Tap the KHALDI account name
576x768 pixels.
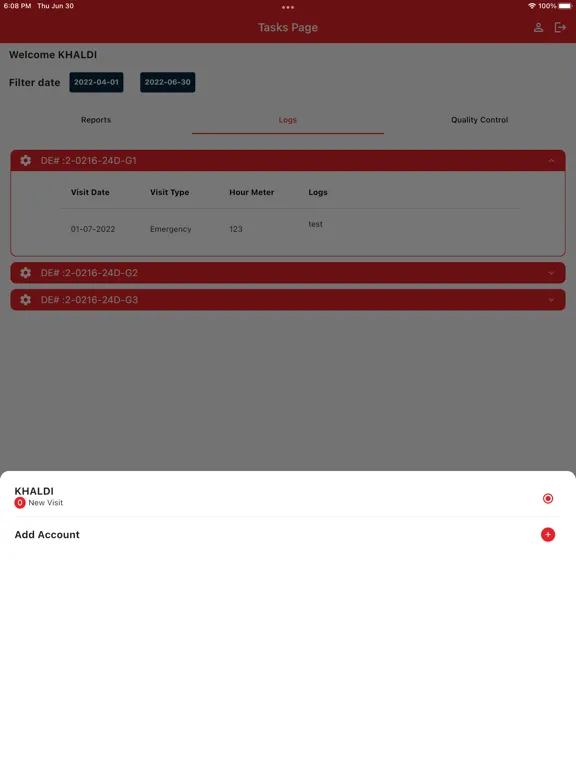[34, 491]
